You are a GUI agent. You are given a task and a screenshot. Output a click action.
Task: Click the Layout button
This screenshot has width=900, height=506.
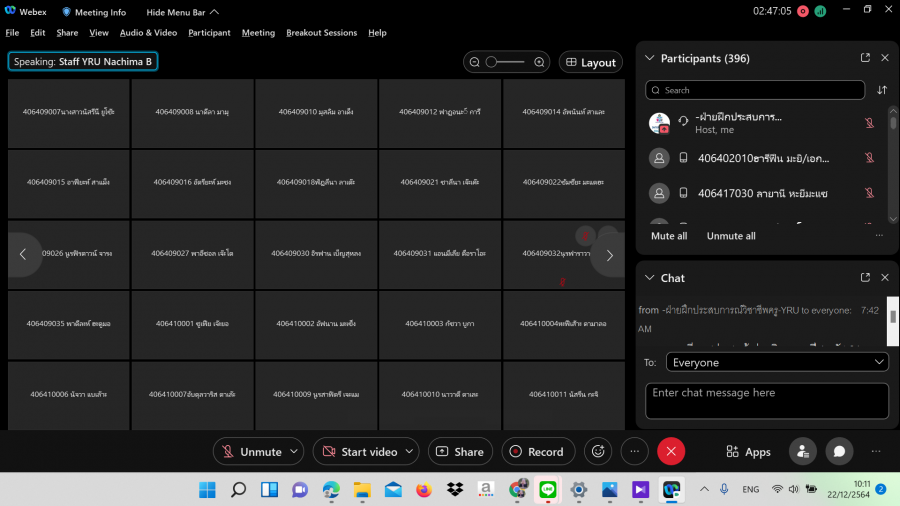(590, 62)
